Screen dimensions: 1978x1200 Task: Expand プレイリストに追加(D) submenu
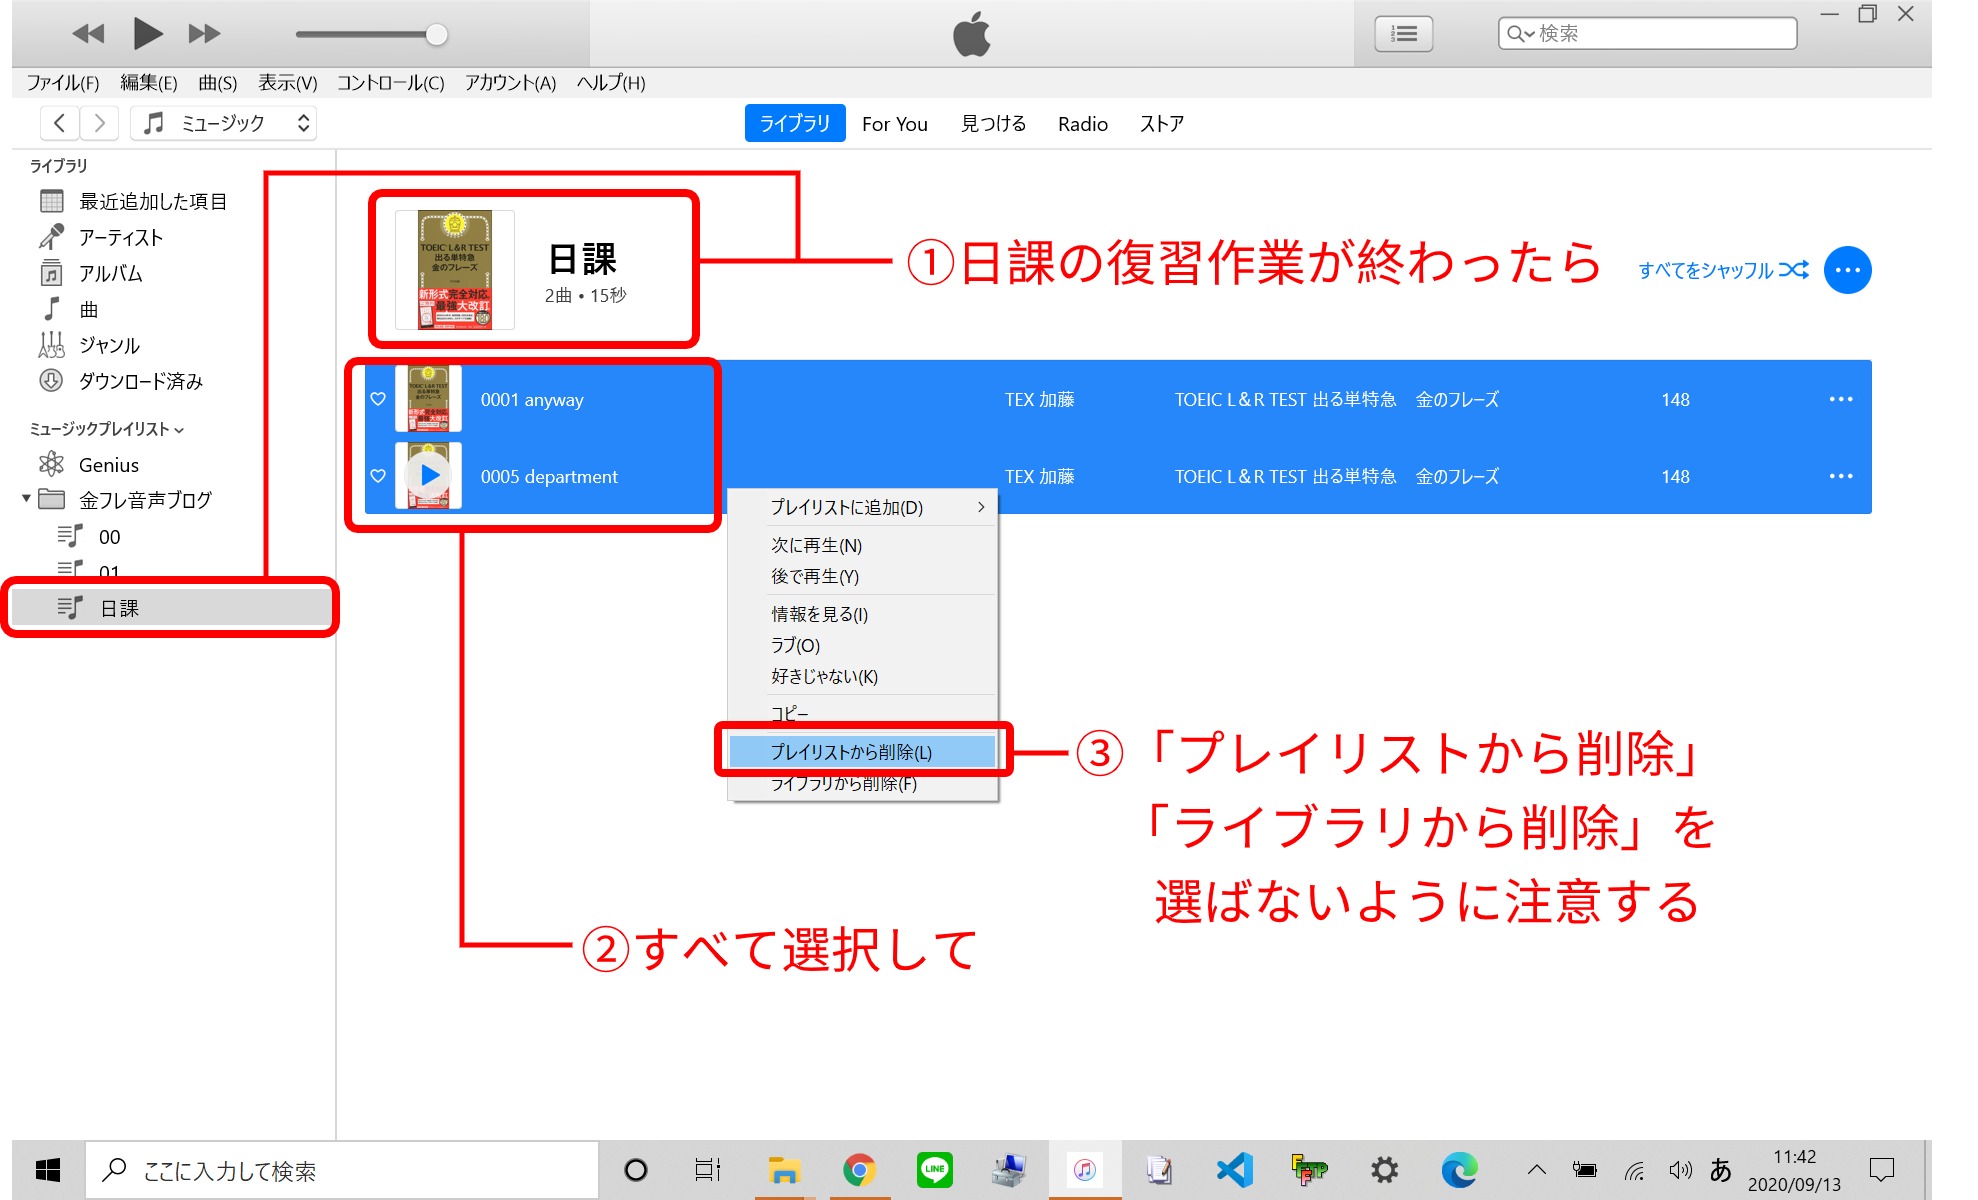tap(863, 507)
